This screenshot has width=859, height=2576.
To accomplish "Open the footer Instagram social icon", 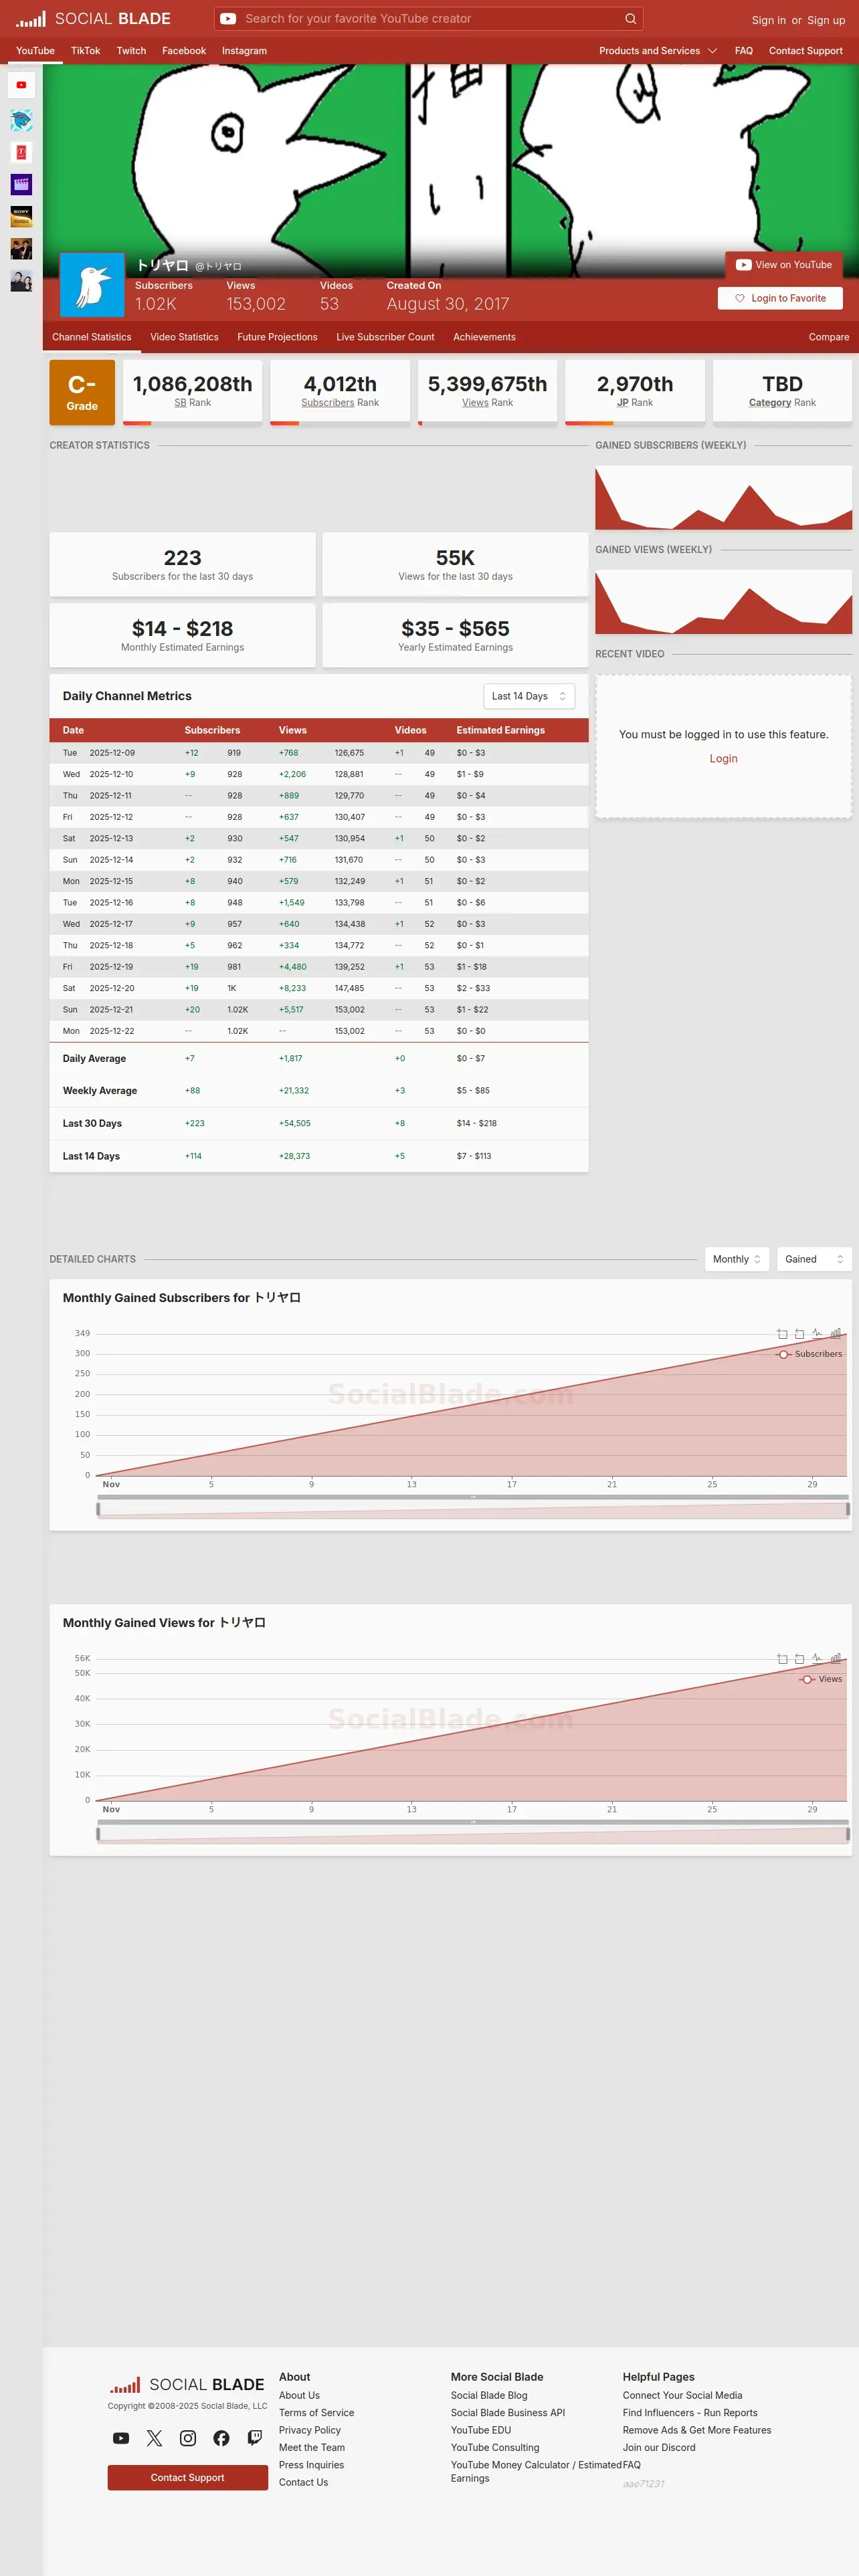I will click(x=188, y=2438).
